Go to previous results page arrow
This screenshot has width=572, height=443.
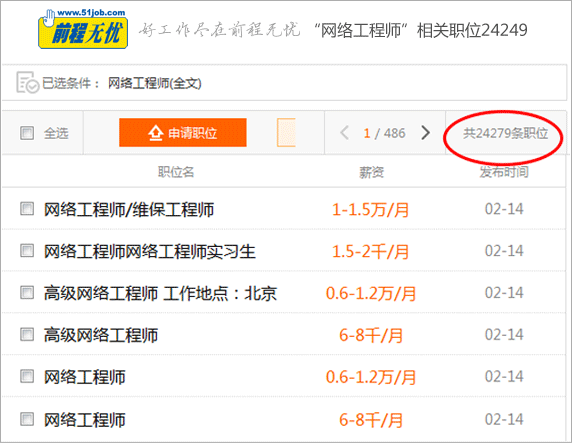344,133
